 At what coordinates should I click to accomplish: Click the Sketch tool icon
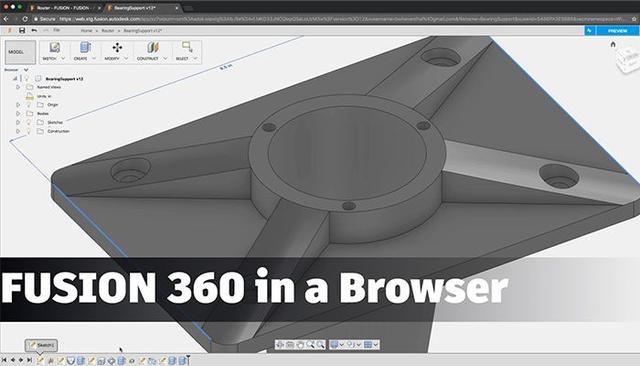pyautogui.click(x=55, y=48)
